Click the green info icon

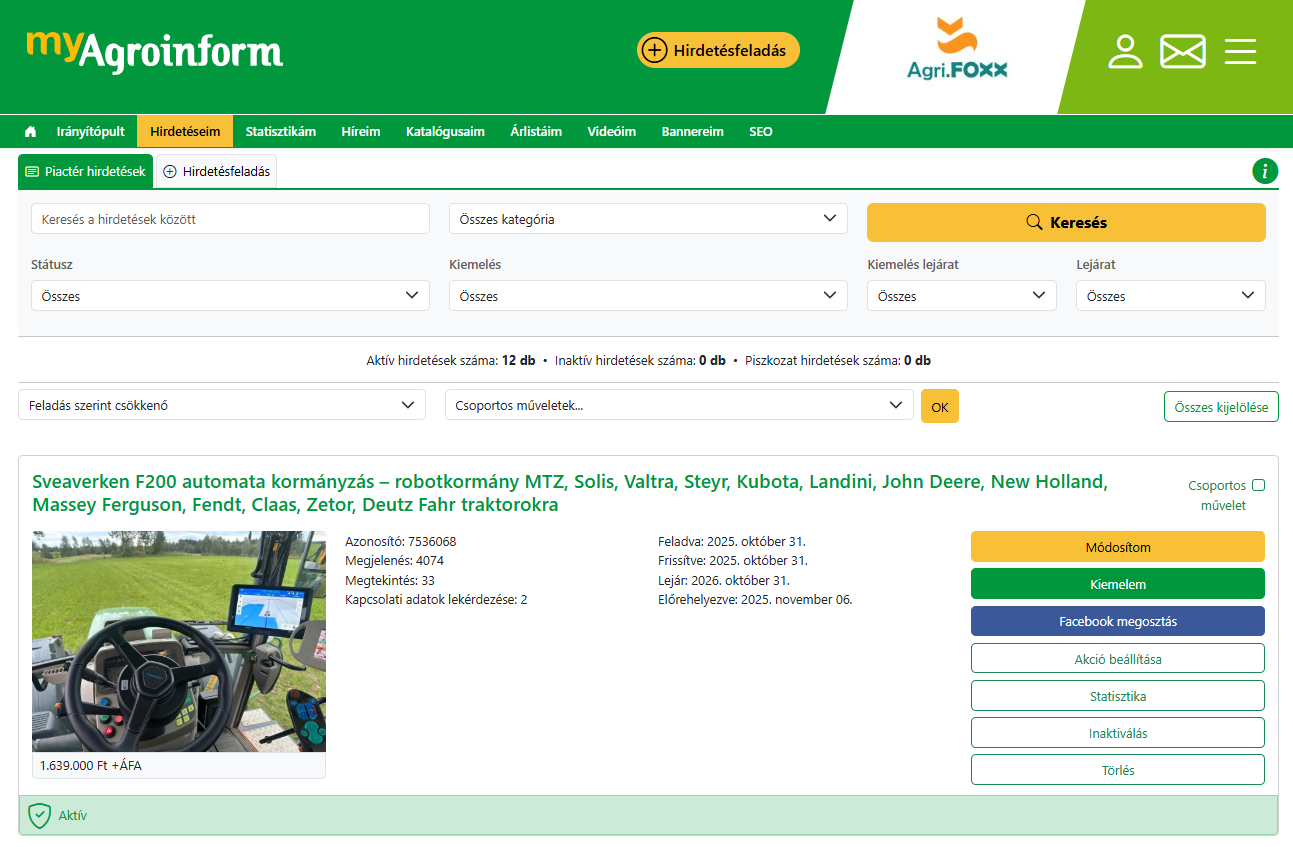(1264, 171)
